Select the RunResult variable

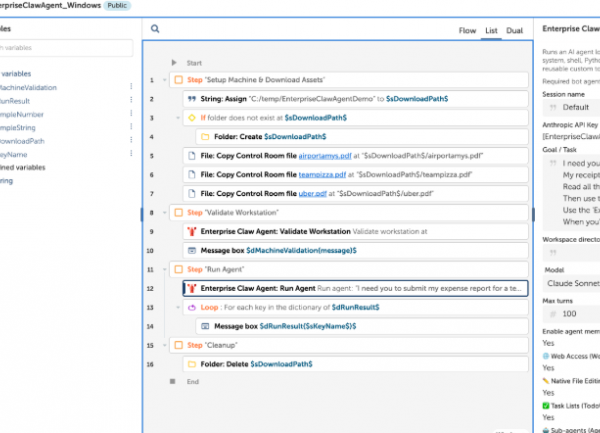pyautogui.click(x=15, y=101)
